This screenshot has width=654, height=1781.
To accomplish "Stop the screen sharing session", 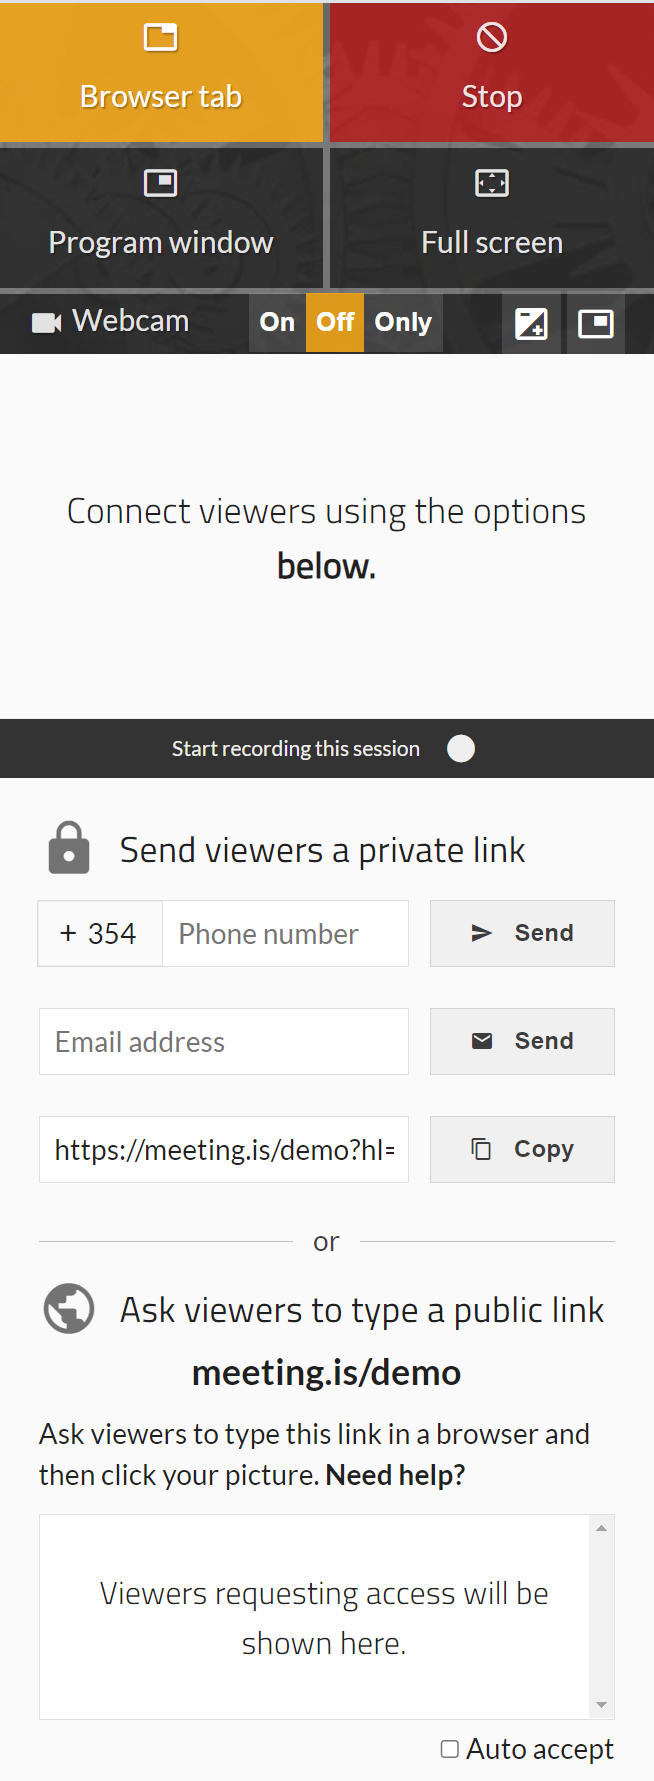I will pos(491,72).
